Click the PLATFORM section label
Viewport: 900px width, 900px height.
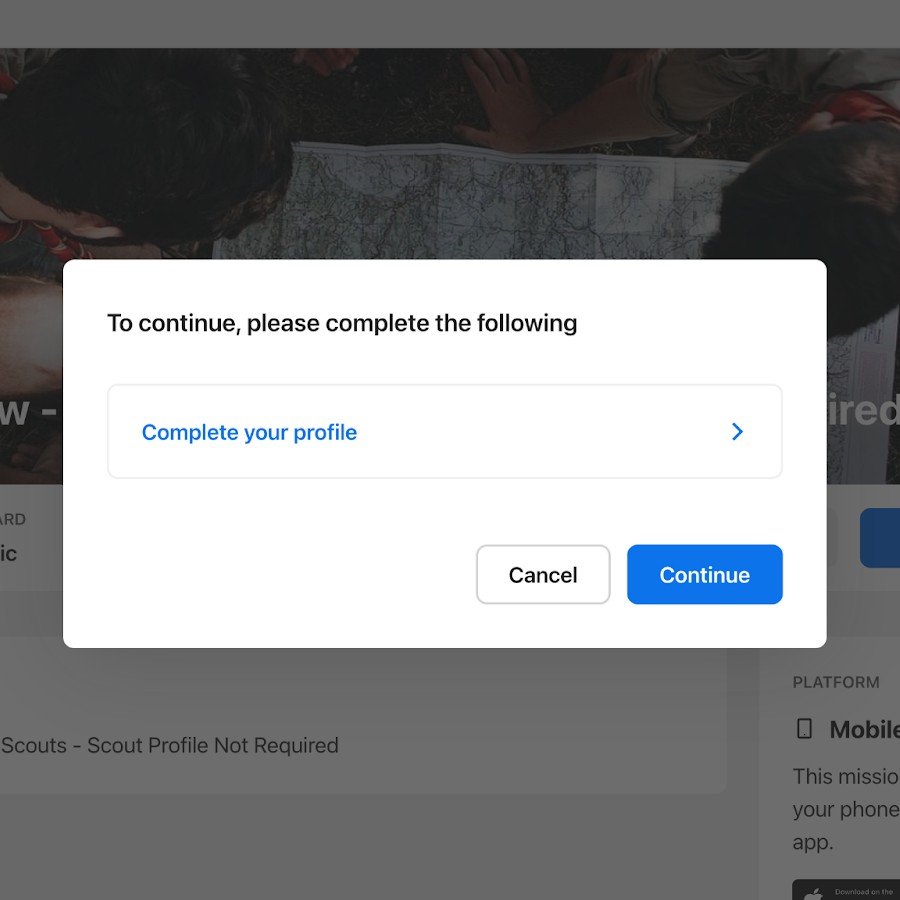coord(836,682)
